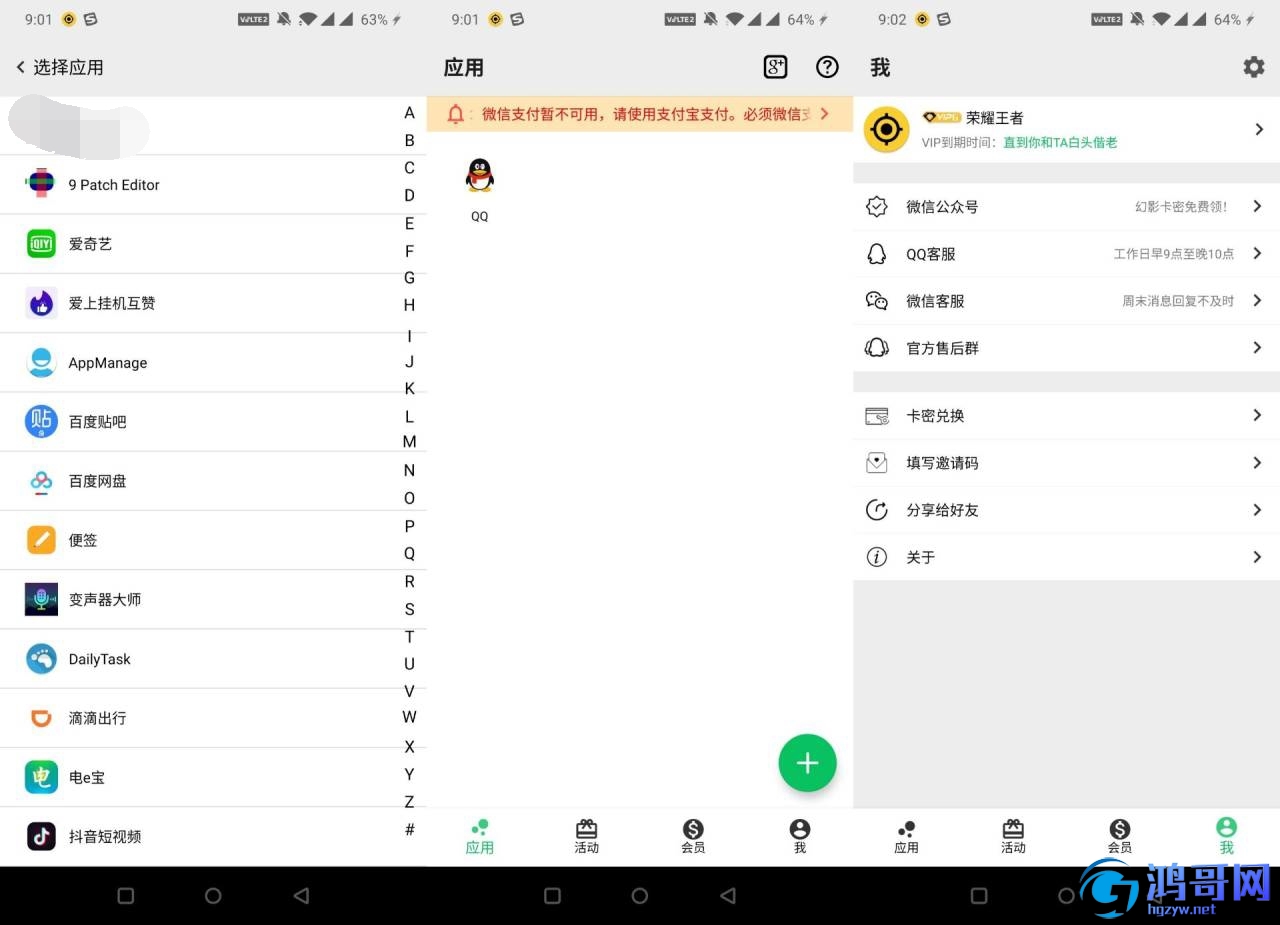Choose the 便签 notes app icon
This screenshot has height=925, width=1280.
click(41, 540)
